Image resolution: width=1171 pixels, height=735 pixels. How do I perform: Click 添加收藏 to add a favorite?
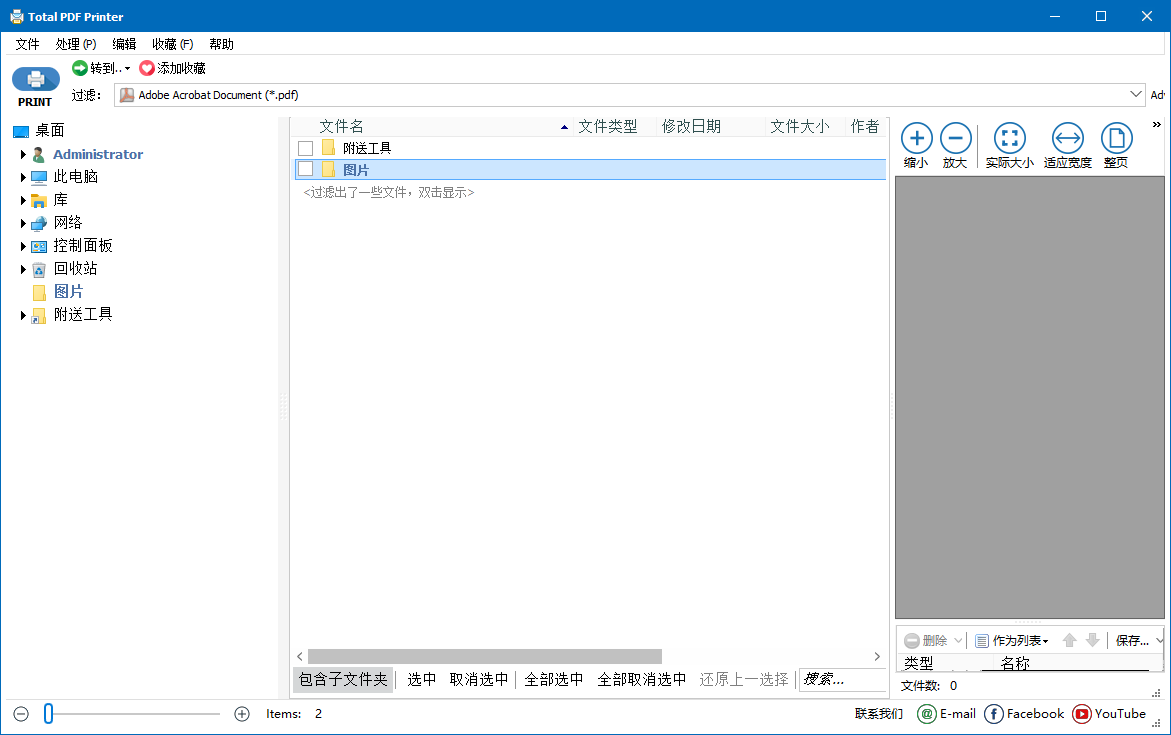(x=174, y=67)
